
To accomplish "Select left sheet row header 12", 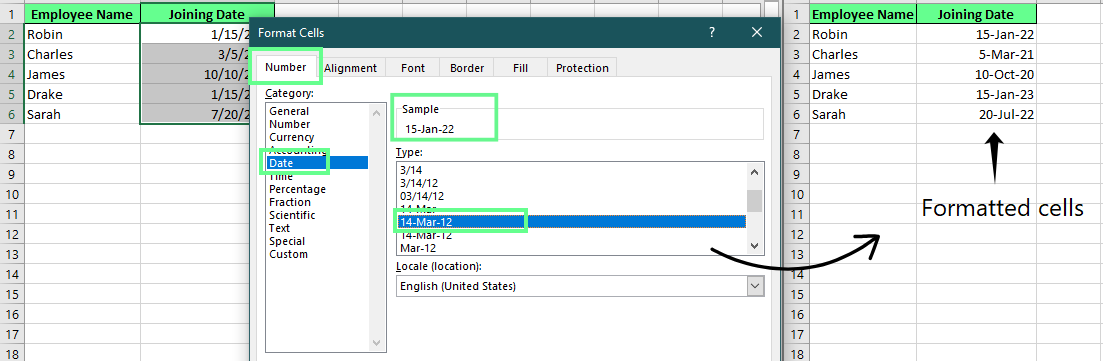I will tap(12, 234).
